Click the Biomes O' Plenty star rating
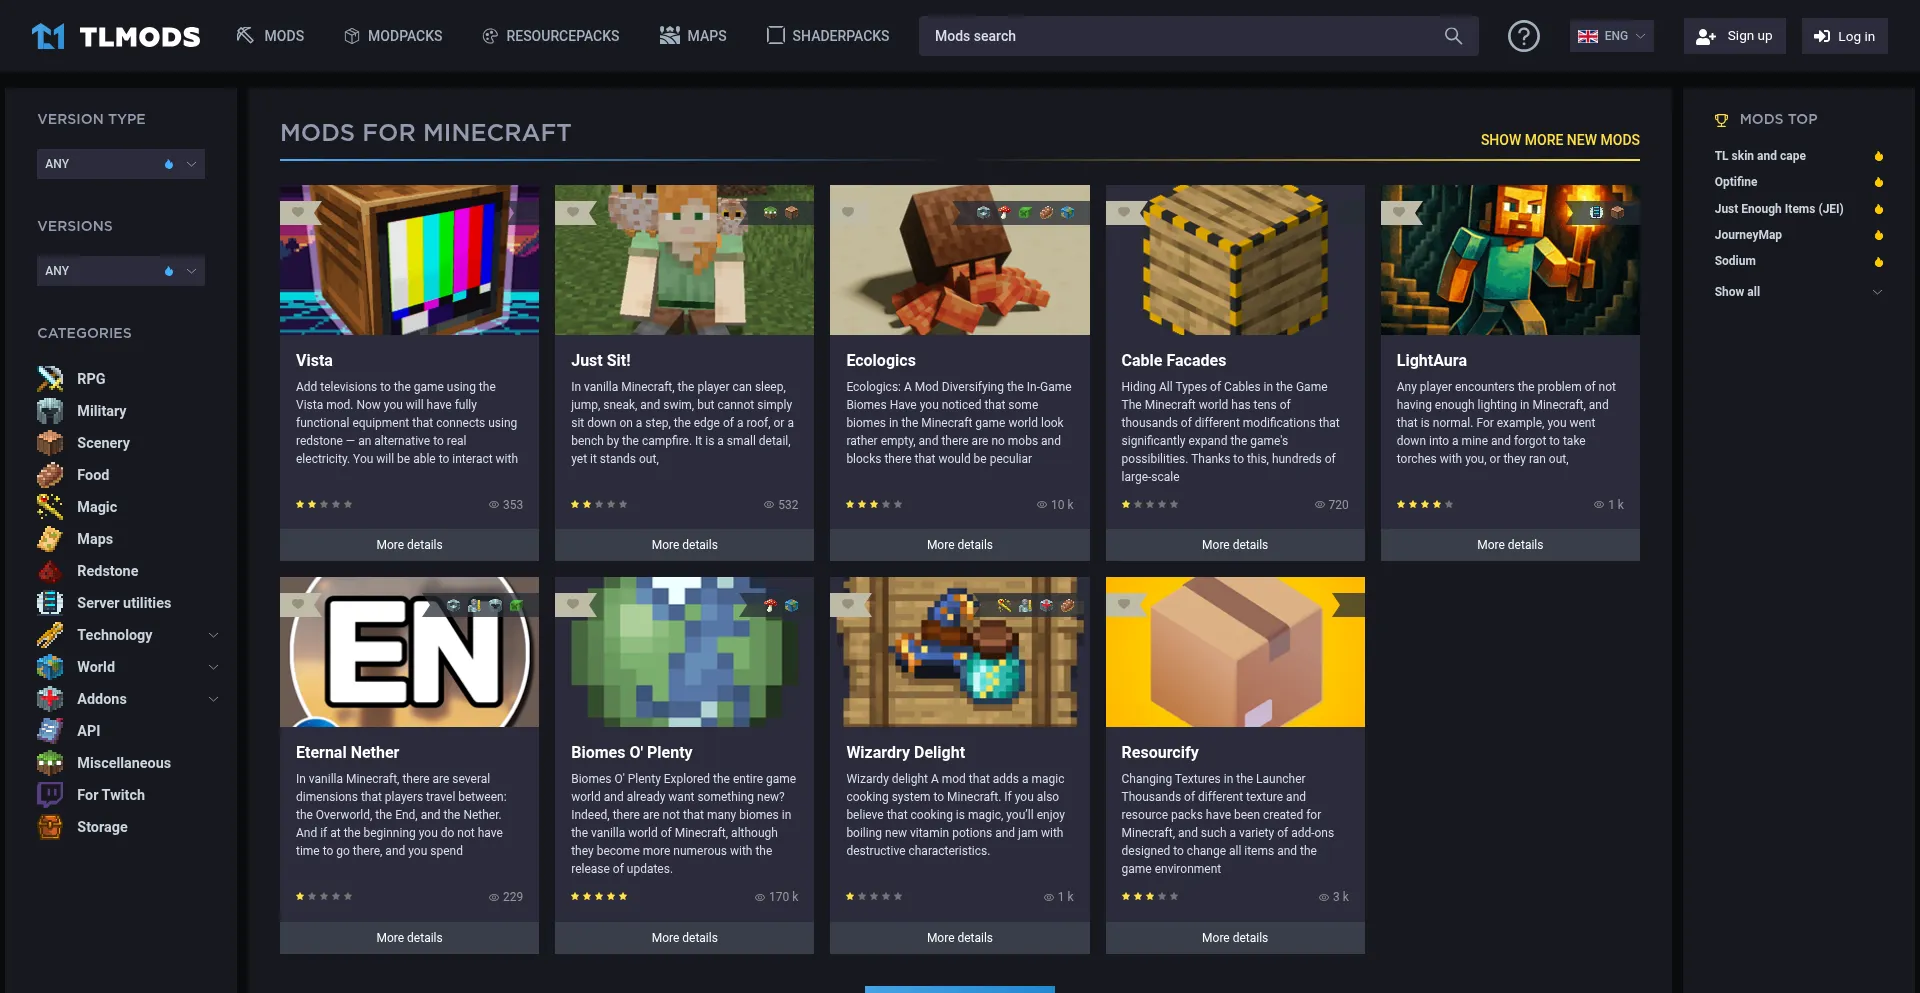 tap(599, 897)
